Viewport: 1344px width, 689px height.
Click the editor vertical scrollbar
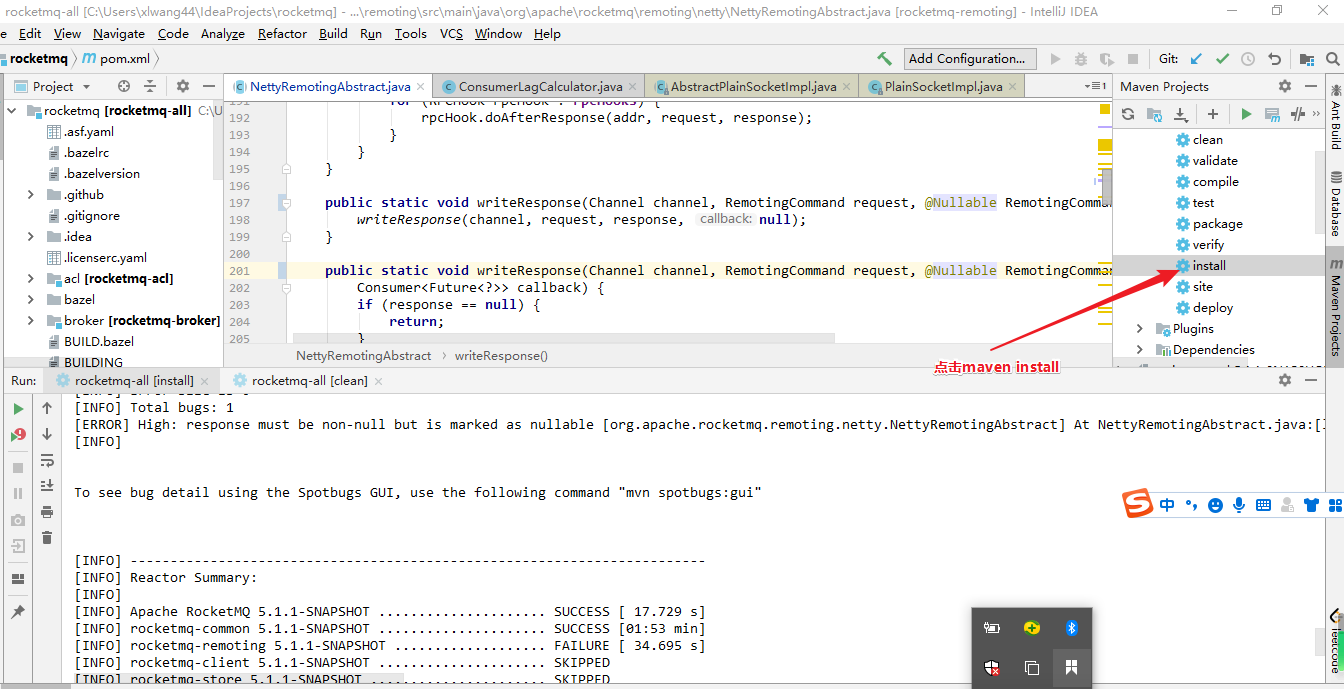pyautogui.click(x=1105, y=187)
